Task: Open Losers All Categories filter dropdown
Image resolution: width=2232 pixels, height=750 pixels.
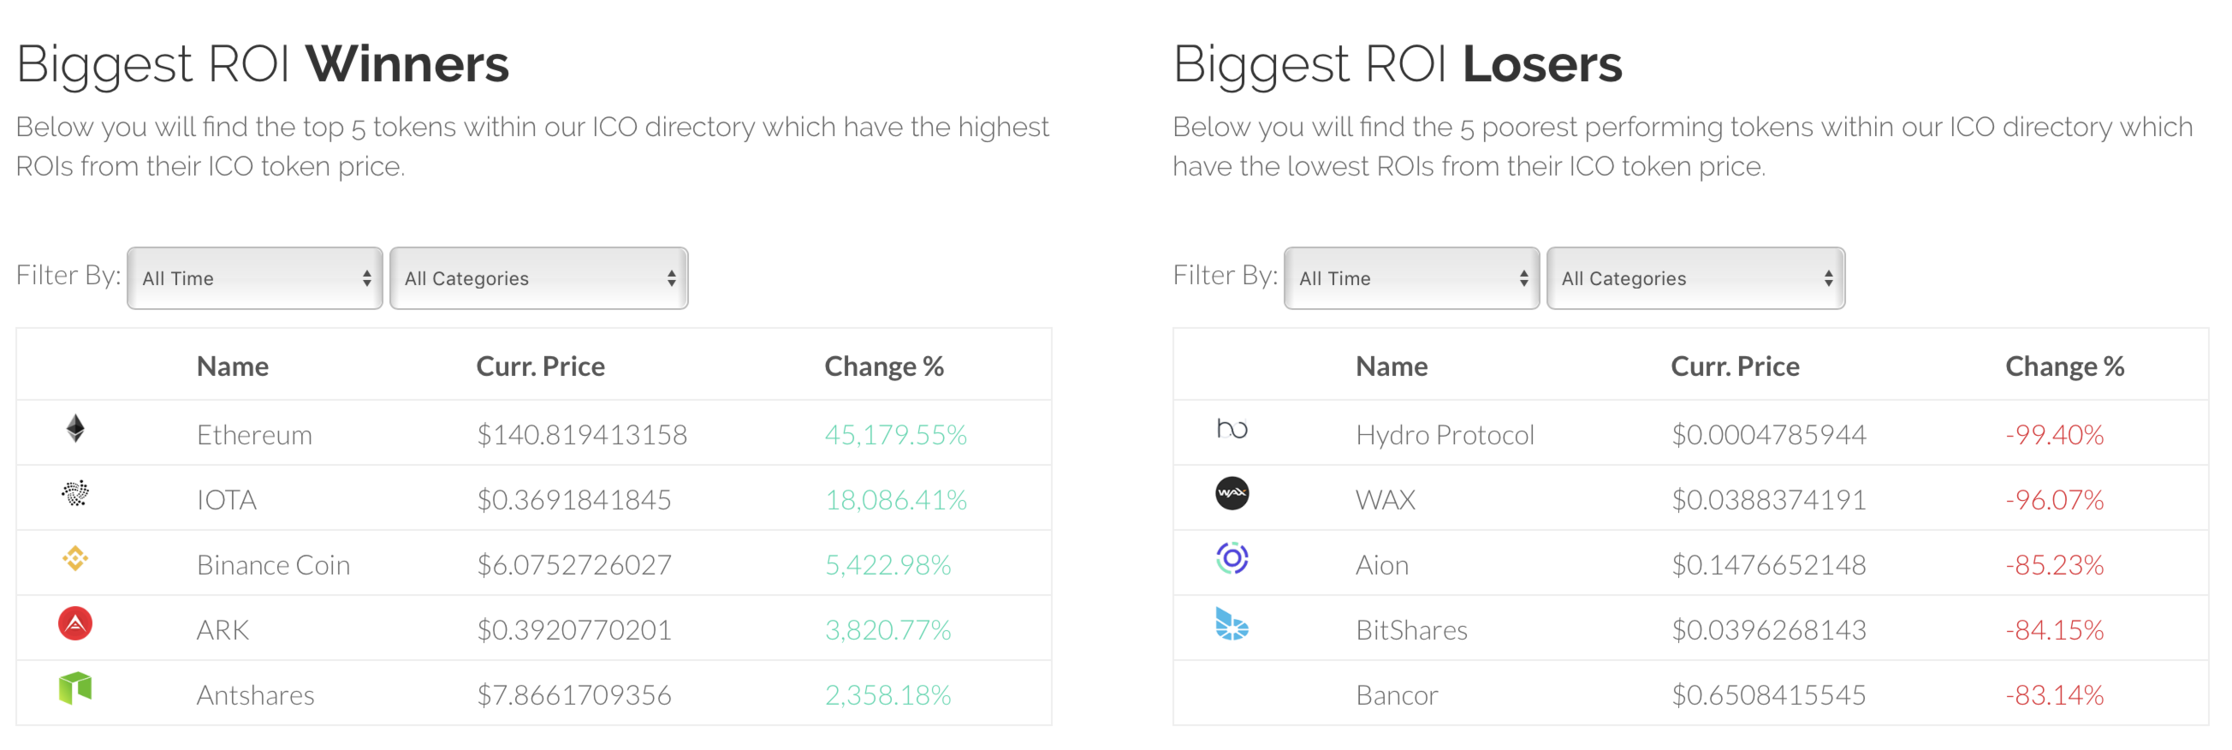Action: [1696, 278]
